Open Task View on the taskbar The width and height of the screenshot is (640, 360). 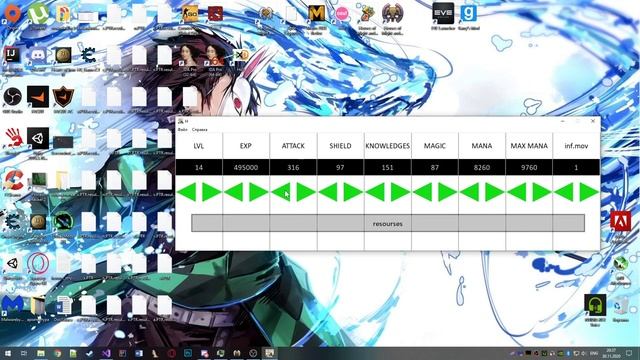pos(24,353)
